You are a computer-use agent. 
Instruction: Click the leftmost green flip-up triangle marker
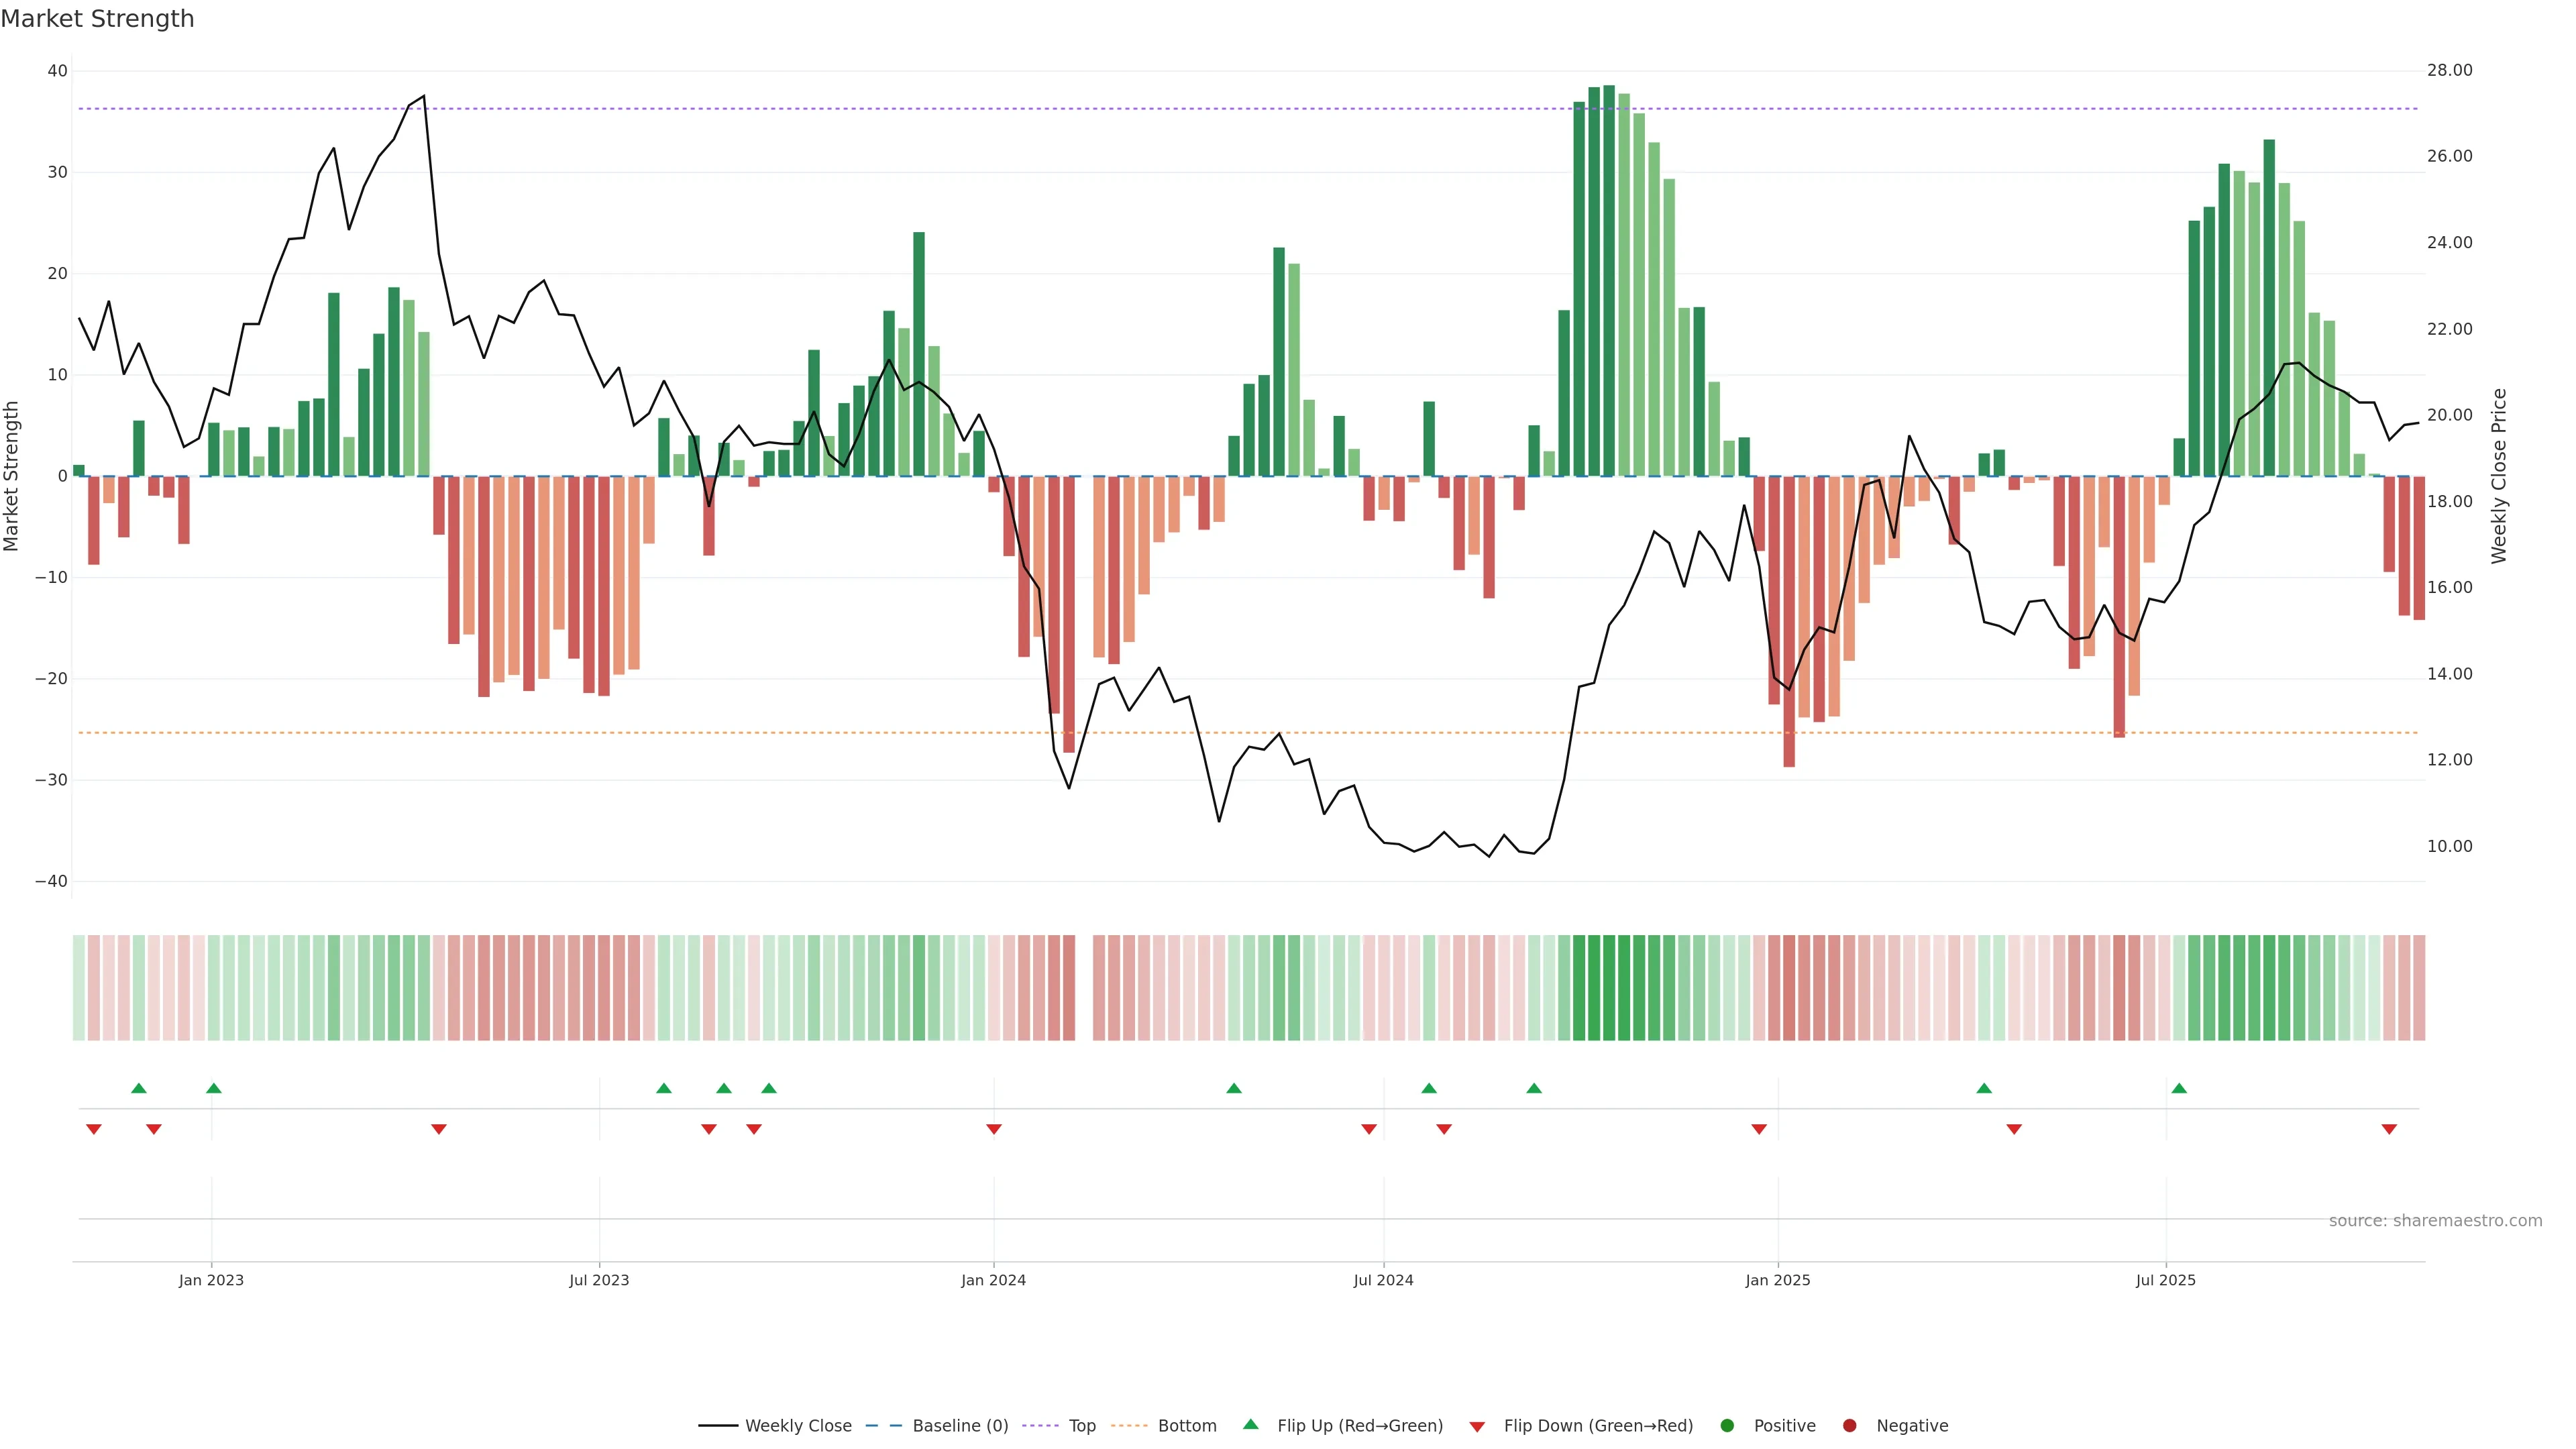click(139, 1088)
